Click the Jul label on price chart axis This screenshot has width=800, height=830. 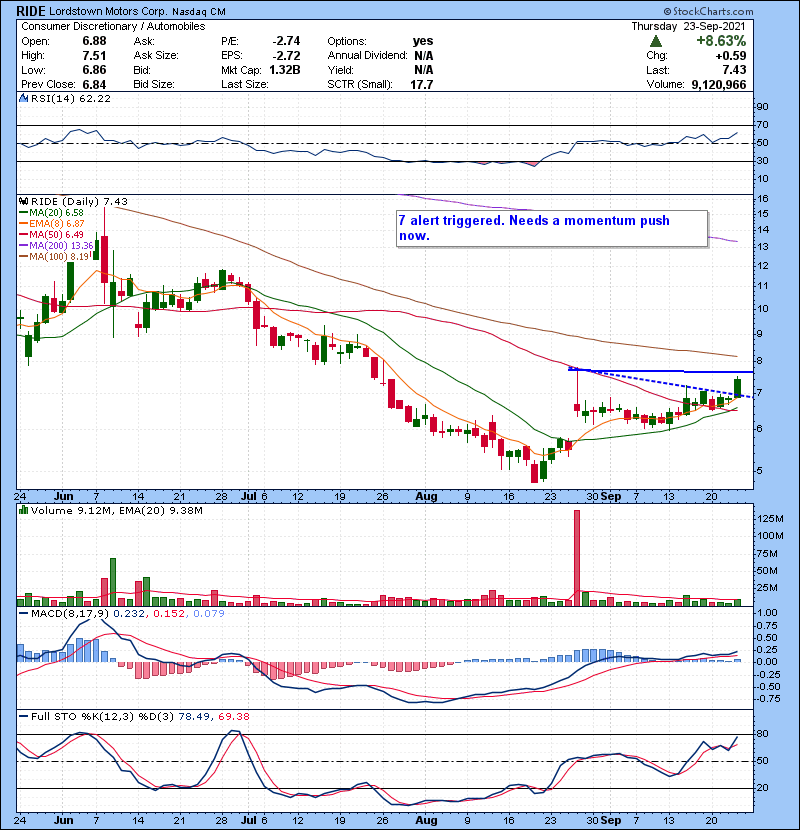[x=249, y=497]
